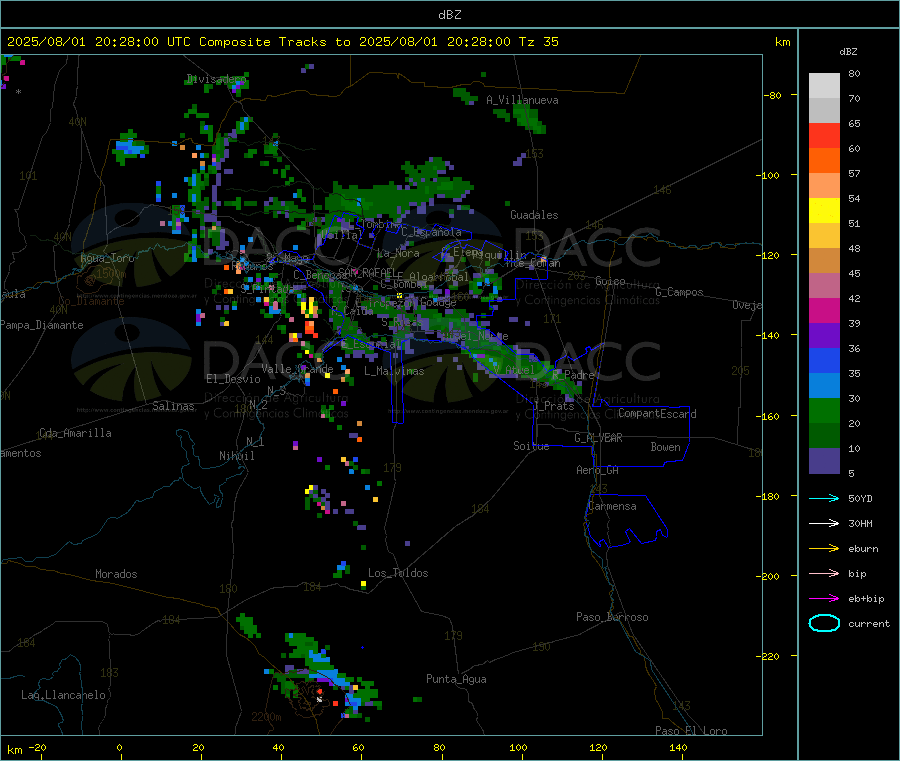Click the 100 tick on horizontal axis

click(x=518, y=747)
